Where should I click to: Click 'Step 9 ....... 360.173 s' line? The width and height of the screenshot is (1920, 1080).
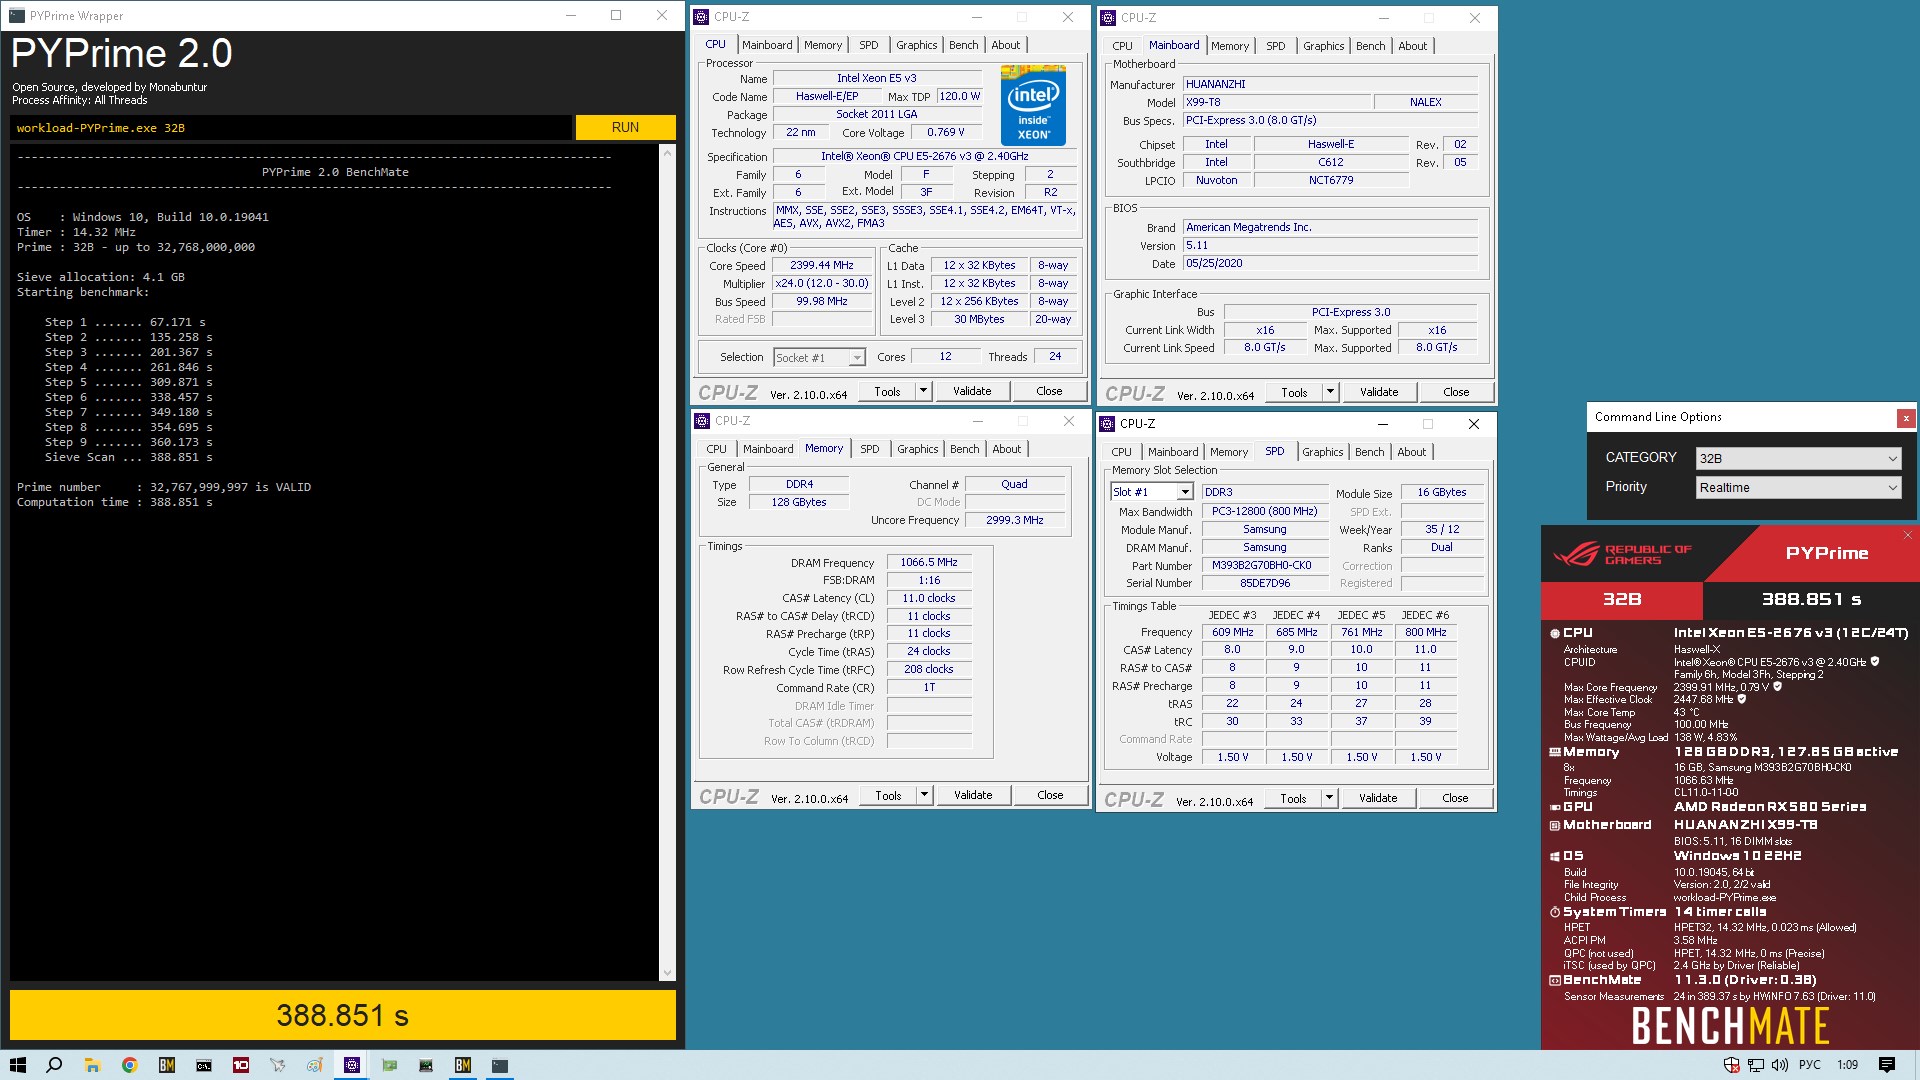(x=128, y=442)
